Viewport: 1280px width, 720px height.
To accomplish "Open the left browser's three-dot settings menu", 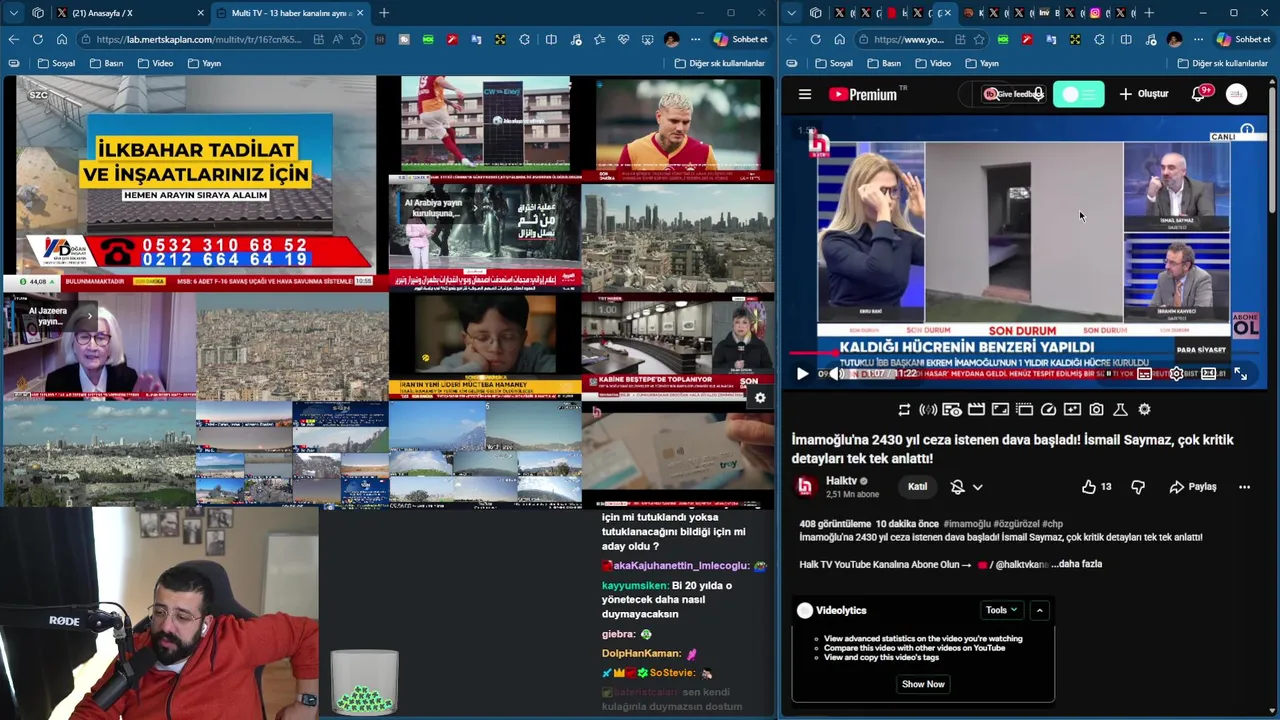I will pyautogui.click(x=695, y=39).
